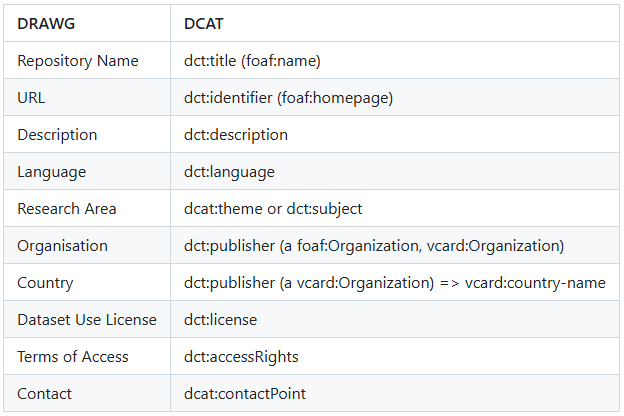The width and height of the screenshot is (624, 416).
Task: Select the Organisation row label
Action: click(x=62, y=246)
